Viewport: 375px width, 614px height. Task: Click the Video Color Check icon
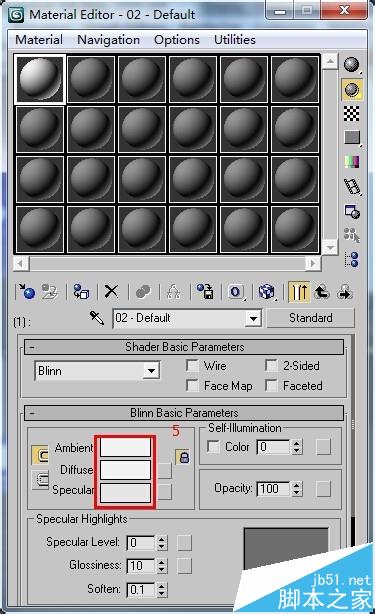click(352, 161)
